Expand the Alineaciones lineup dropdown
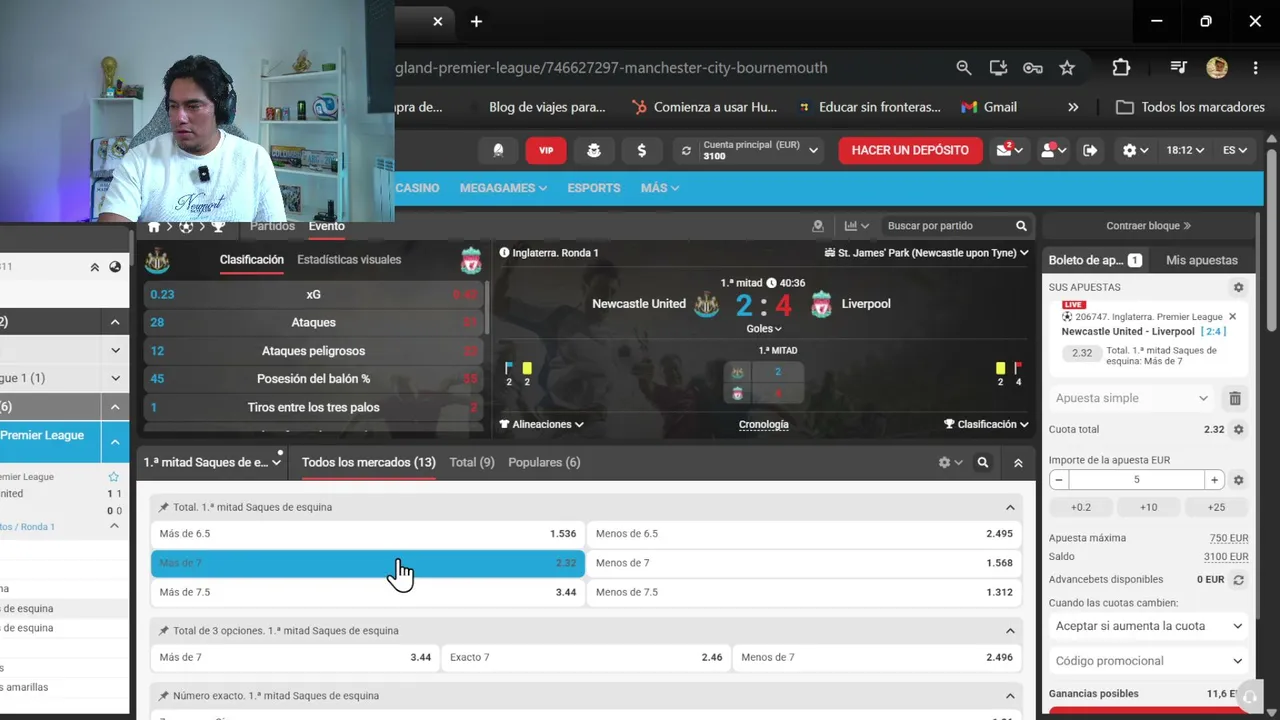The width and height of the screenshot is (1280, 720). point(542,424)
